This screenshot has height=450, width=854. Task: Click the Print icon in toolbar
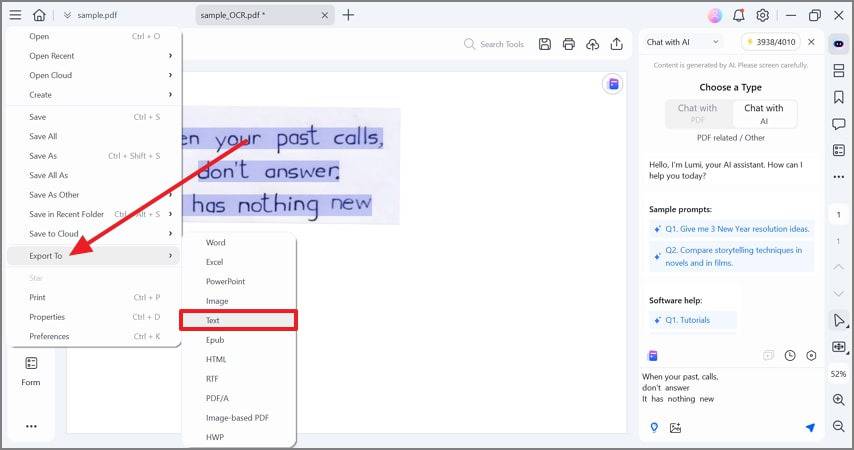click(569, 44)
